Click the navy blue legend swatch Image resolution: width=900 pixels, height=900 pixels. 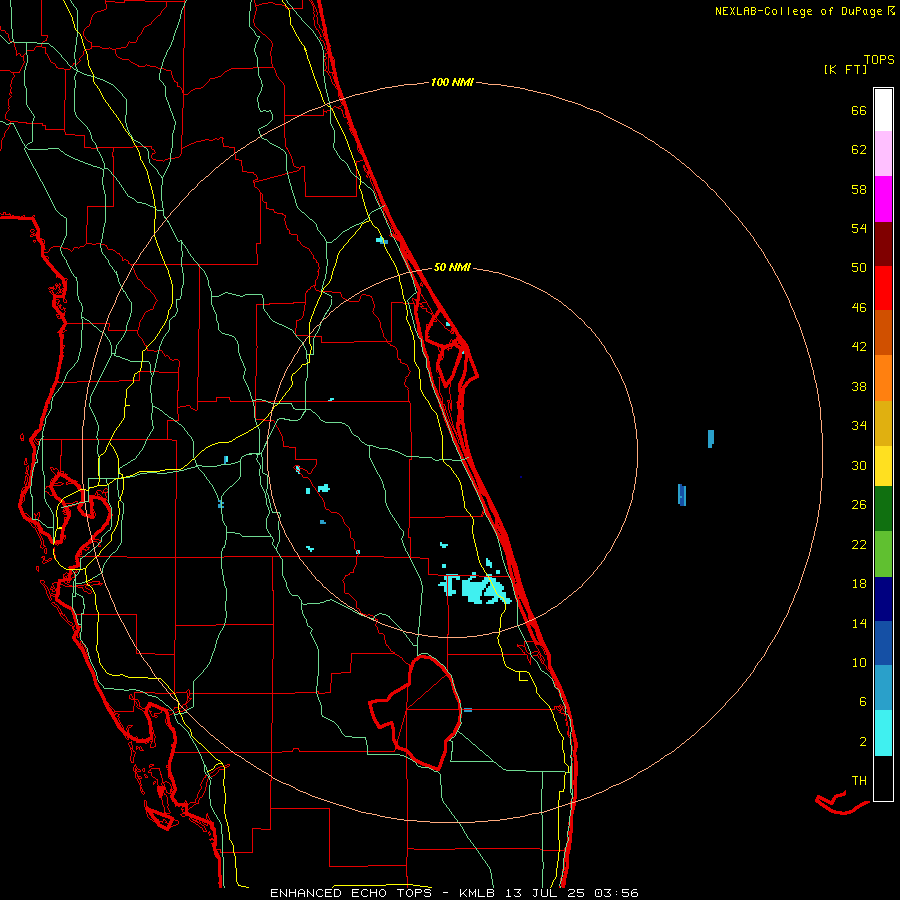point(883,599)
